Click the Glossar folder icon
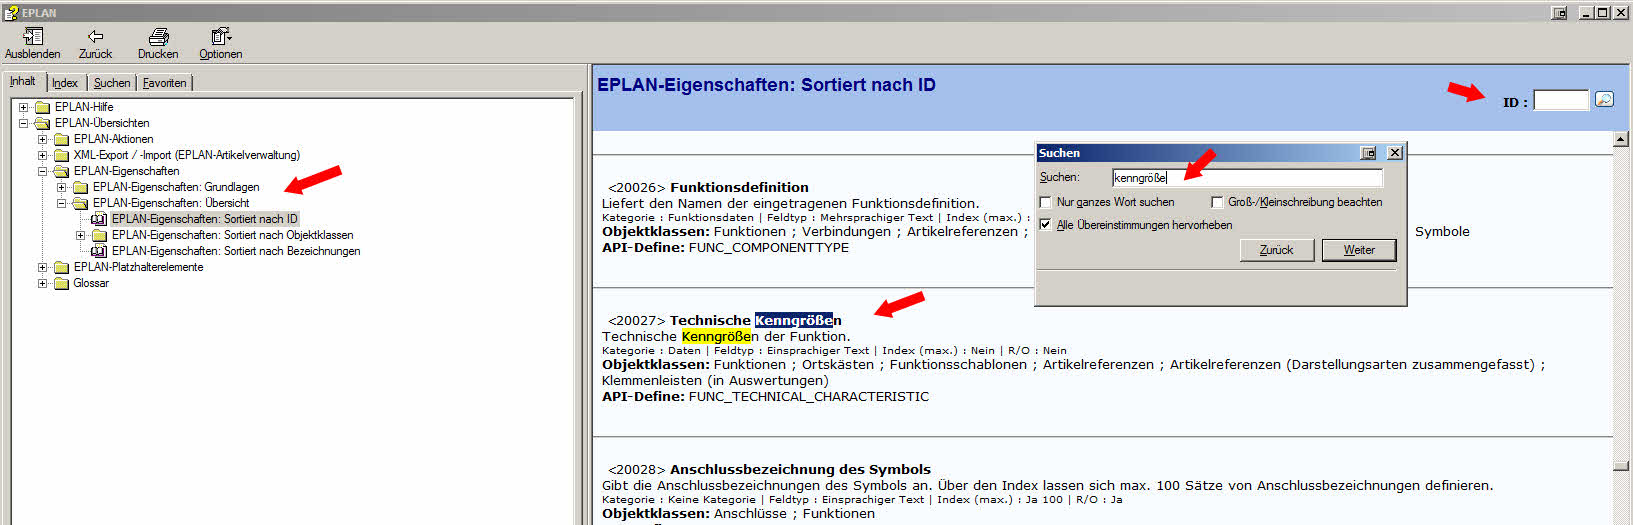 [x=62, y=283]
